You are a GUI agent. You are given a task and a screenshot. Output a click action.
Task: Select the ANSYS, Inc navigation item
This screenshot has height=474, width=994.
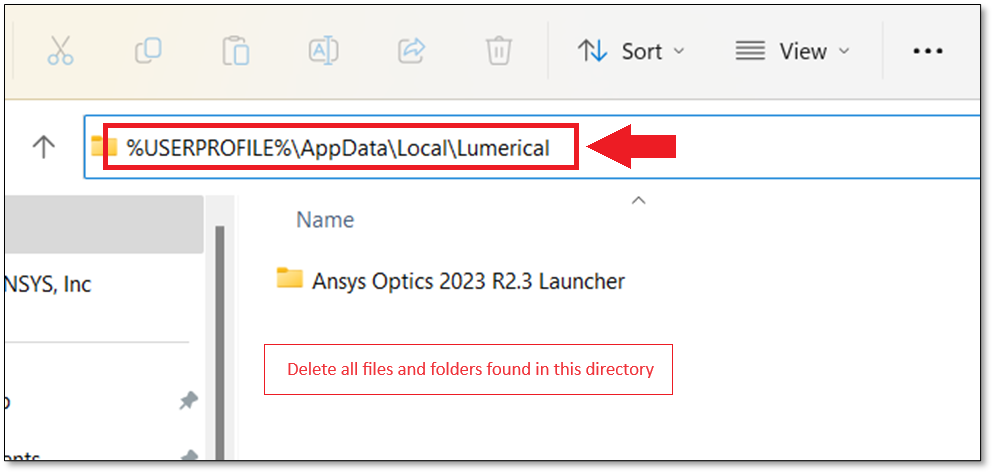tap(47, 284)
